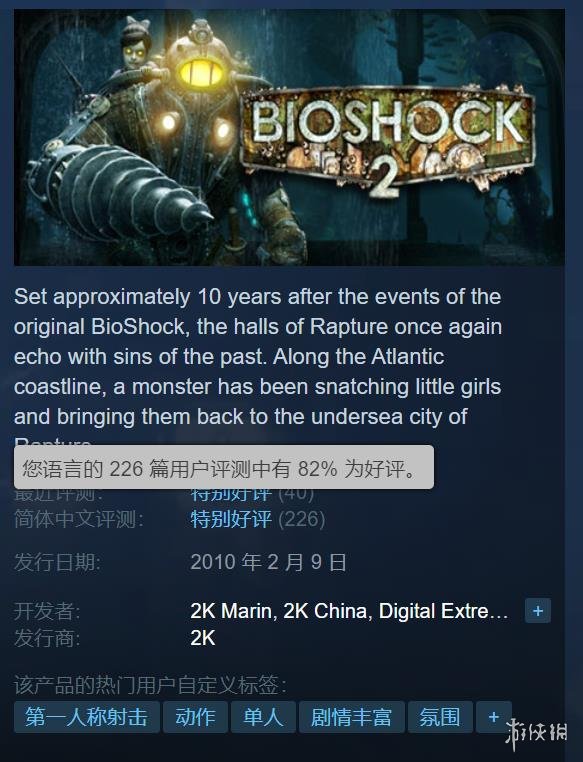
Task: Click the 2010 年 2 月 9 日 release date
Action: 268,562
